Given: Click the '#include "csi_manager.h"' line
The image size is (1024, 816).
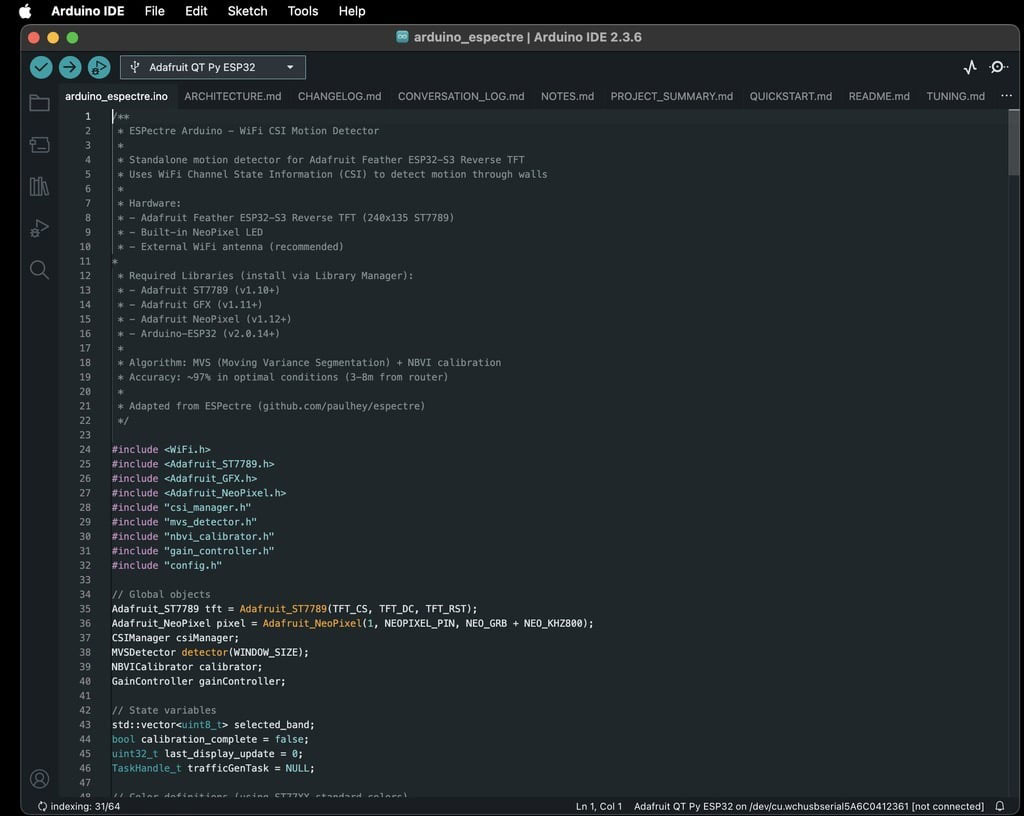Looking at the screenshot, I should pyautogui.click(x=181, y=507).
